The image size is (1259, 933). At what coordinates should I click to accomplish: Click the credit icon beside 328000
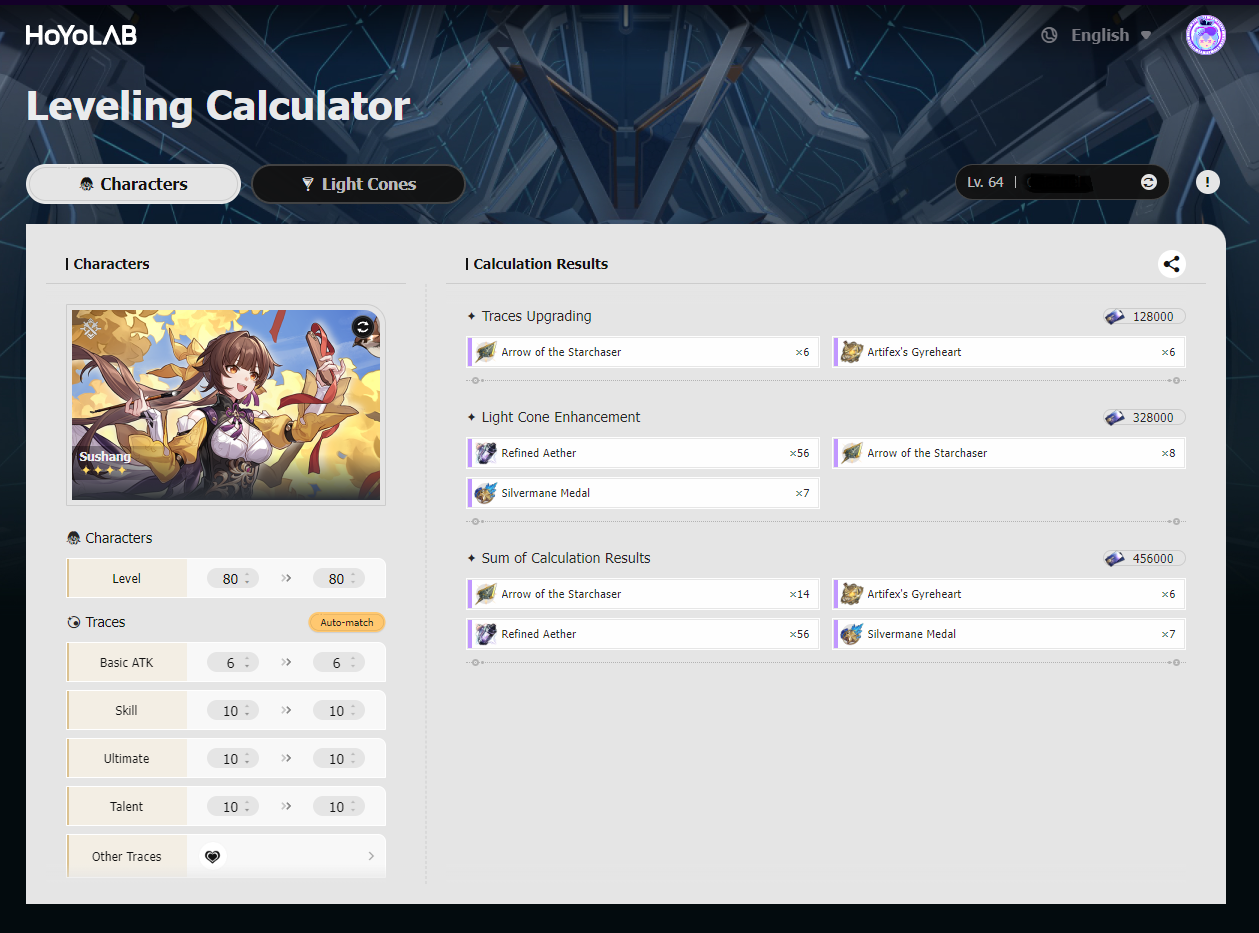[x=1114, y=417]
